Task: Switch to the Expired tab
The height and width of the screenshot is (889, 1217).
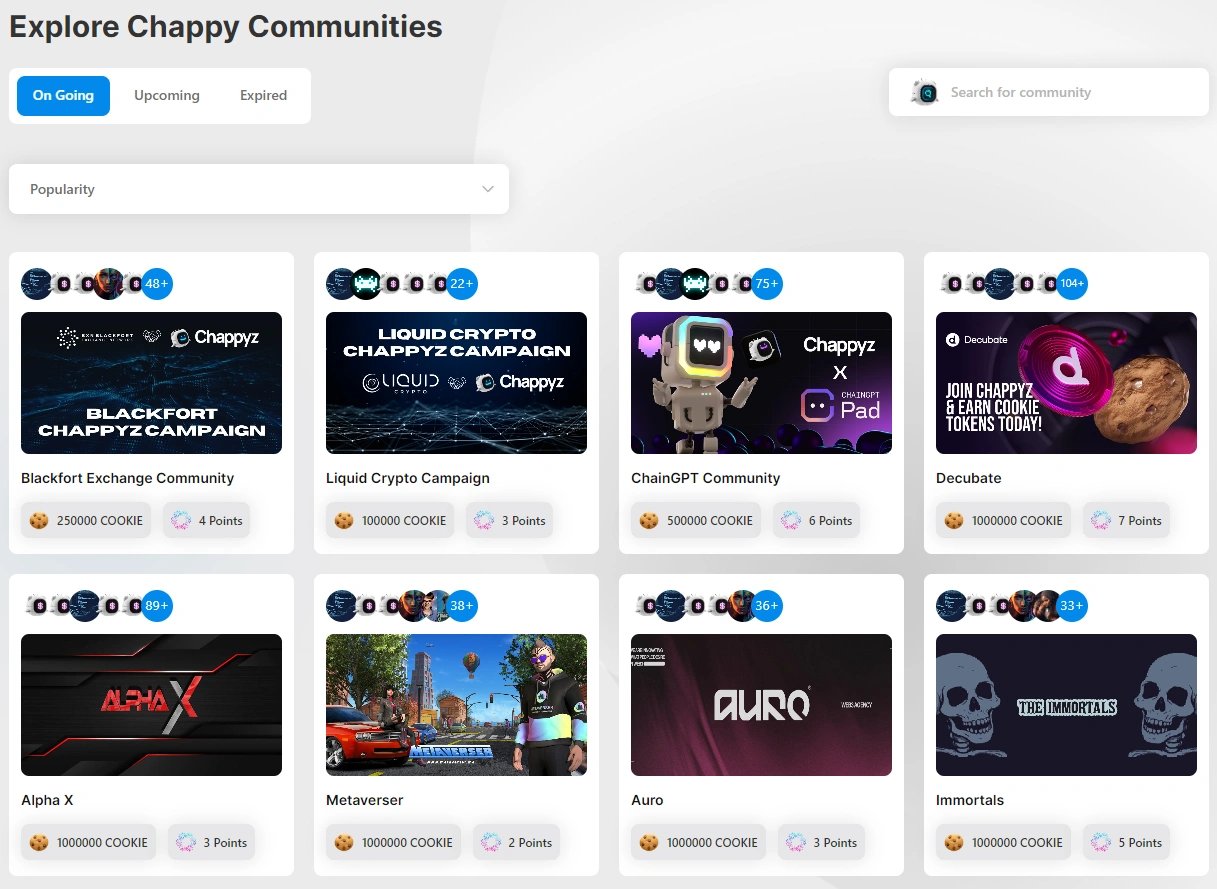Action: point(263,96)
